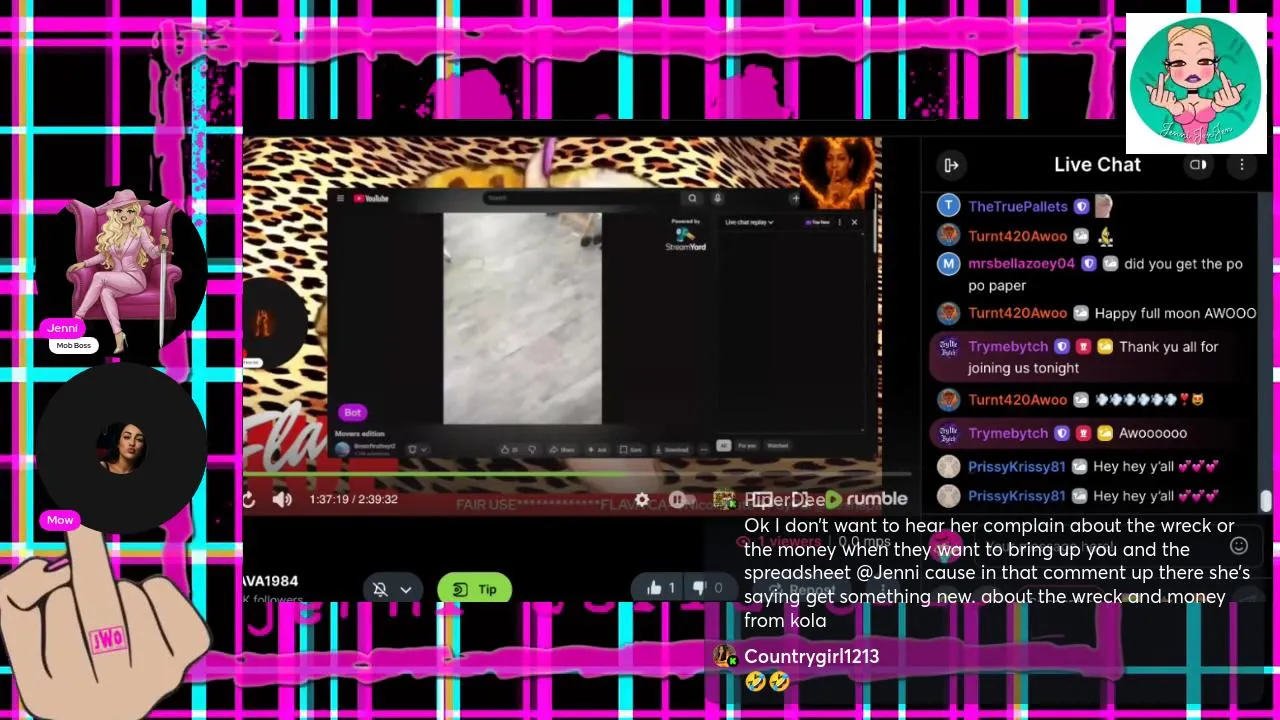Like the stream with thumbs up
This screenshot has height=720, width=1280.
click(661, 588)
